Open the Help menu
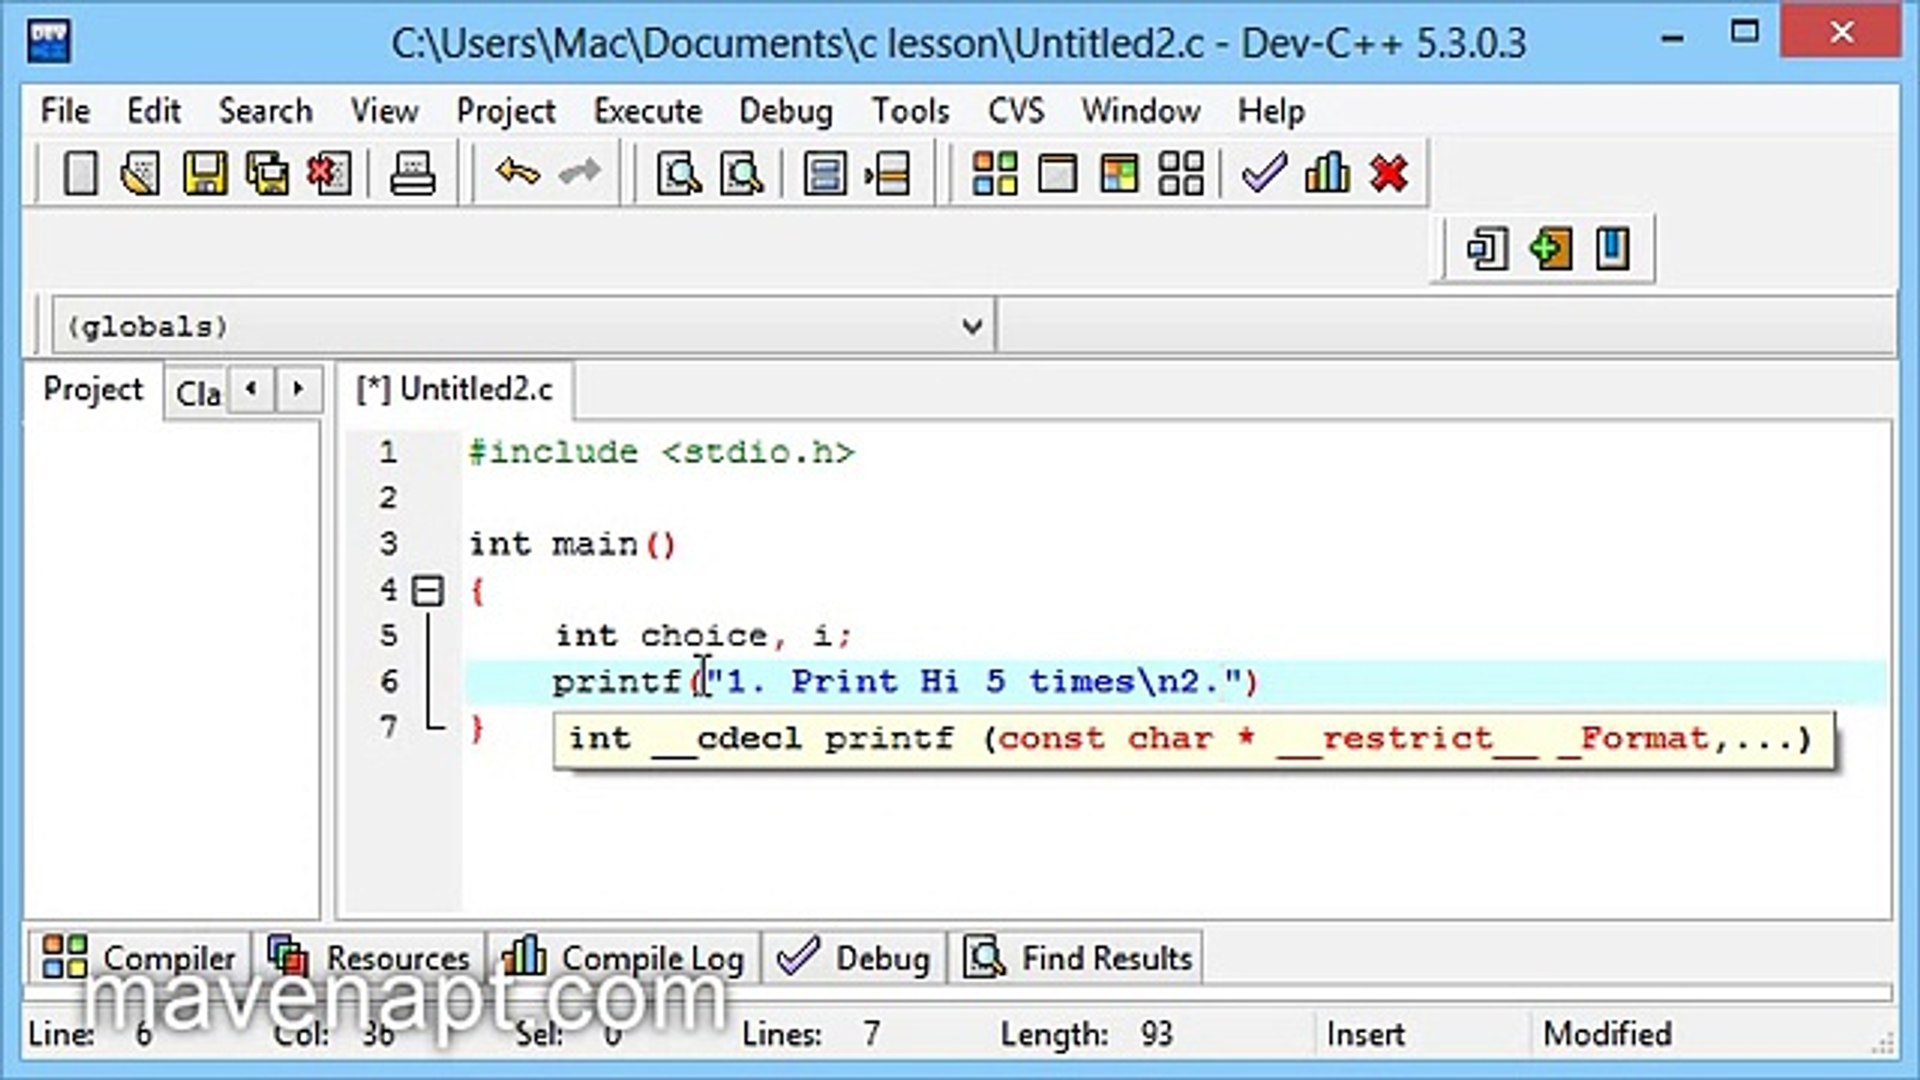The width and height of the screenshot is (1920, 1080). pos(1271,110)
